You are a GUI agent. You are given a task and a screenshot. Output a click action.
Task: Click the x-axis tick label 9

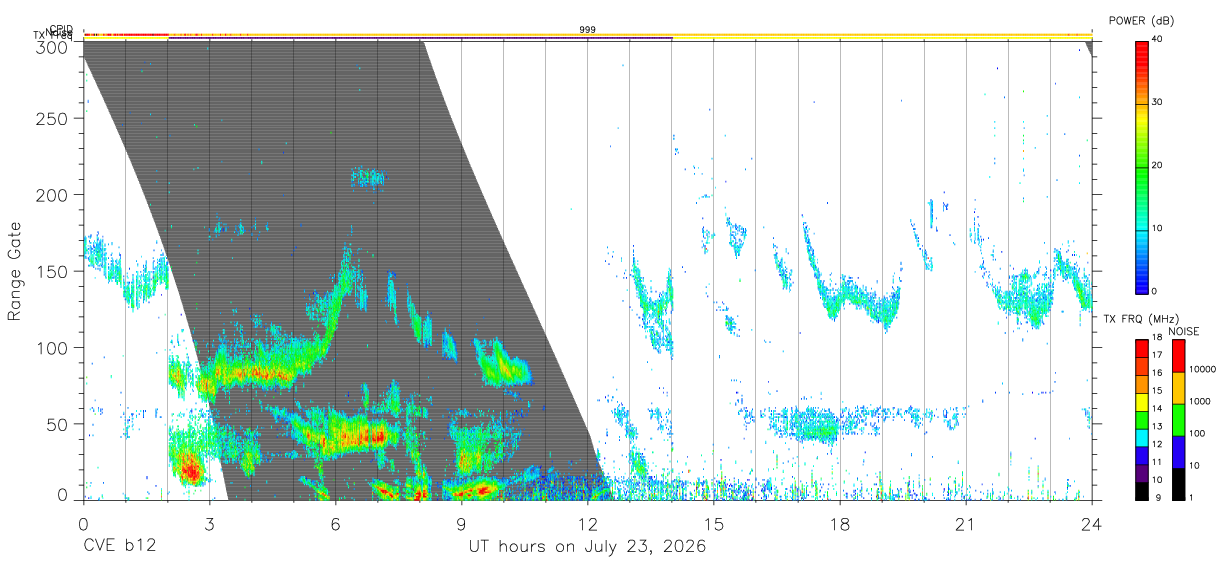click(x=461, y=524)
